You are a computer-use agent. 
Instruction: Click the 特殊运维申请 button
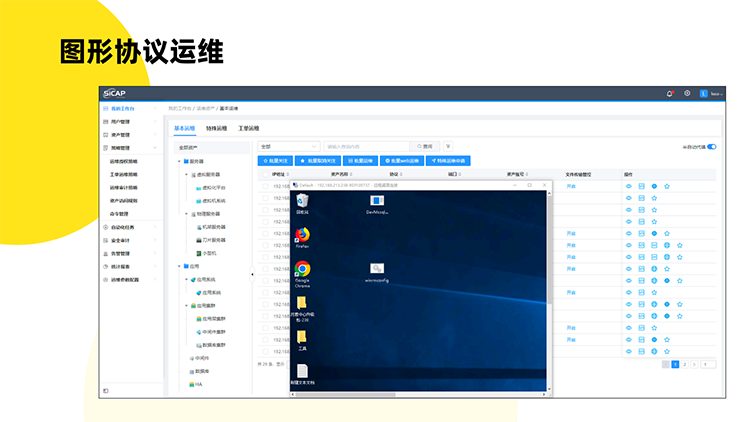[447, 160]
